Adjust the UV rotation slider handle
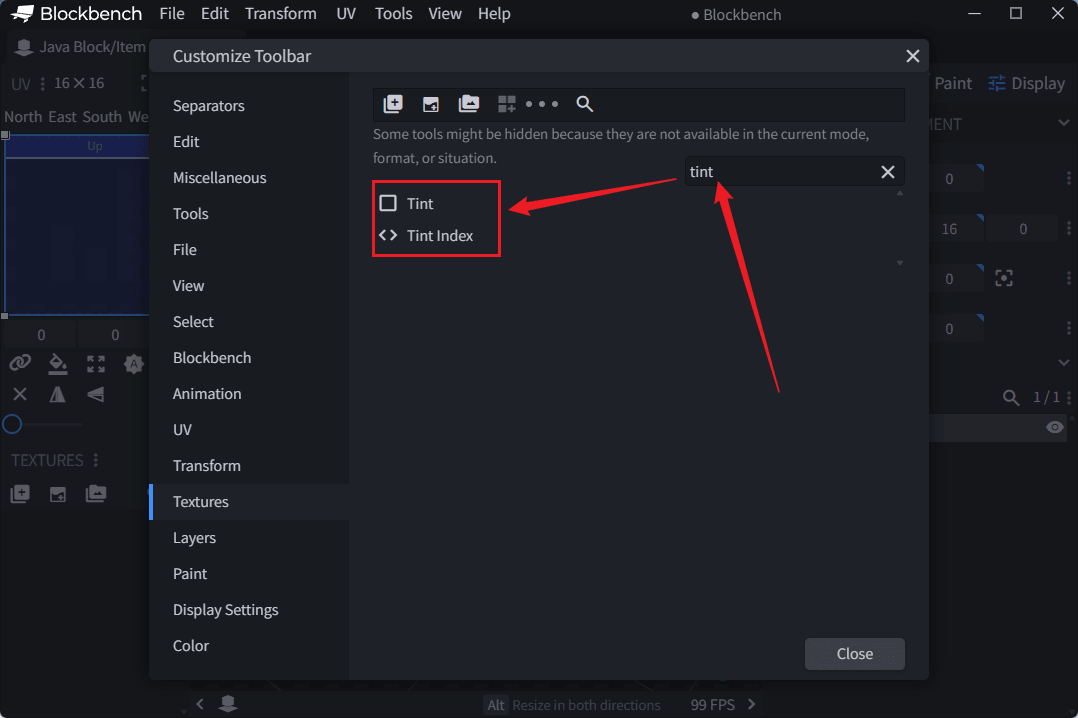Screen dimensions: 1078x718 click(x=12, y=424)
